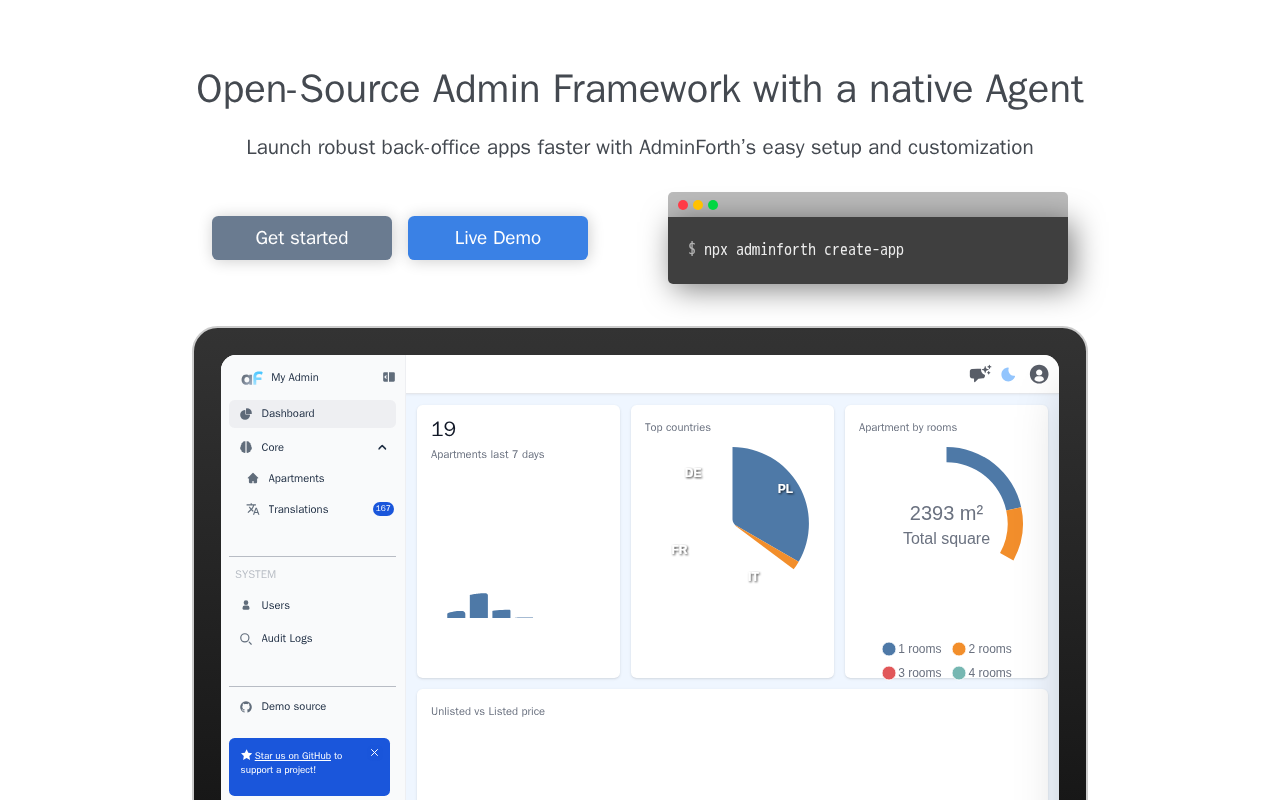
Task: Open the AI agent chat icon
Action: (x=980, y=374)
